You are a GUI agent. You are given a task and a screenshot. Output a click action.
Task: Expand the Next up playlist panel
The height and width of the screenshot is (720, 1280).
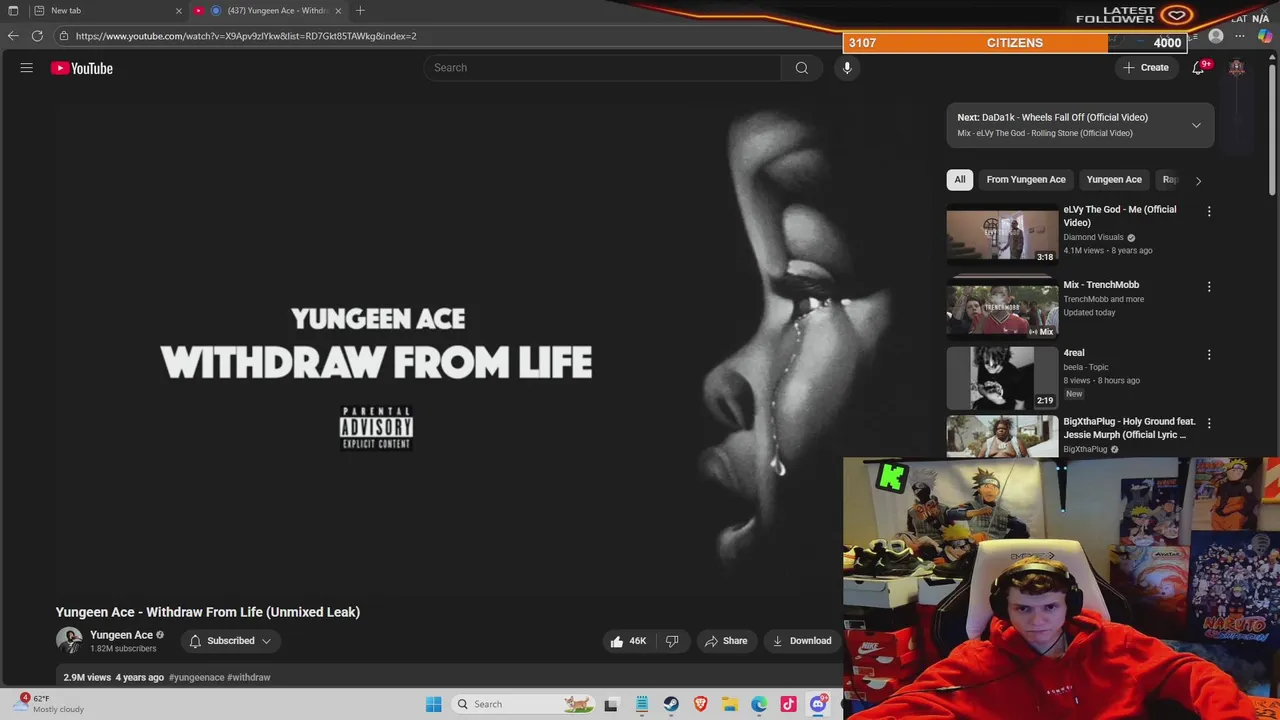1196,125
